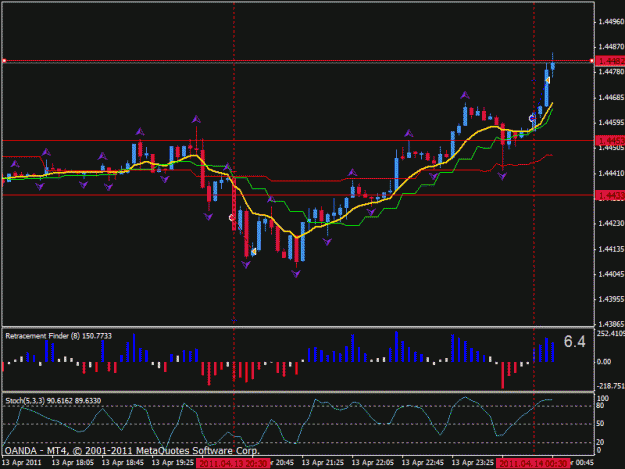Screen dimensions: 625x469
Task: Click the 1.43955 price scale label
Action: point(611,299)
